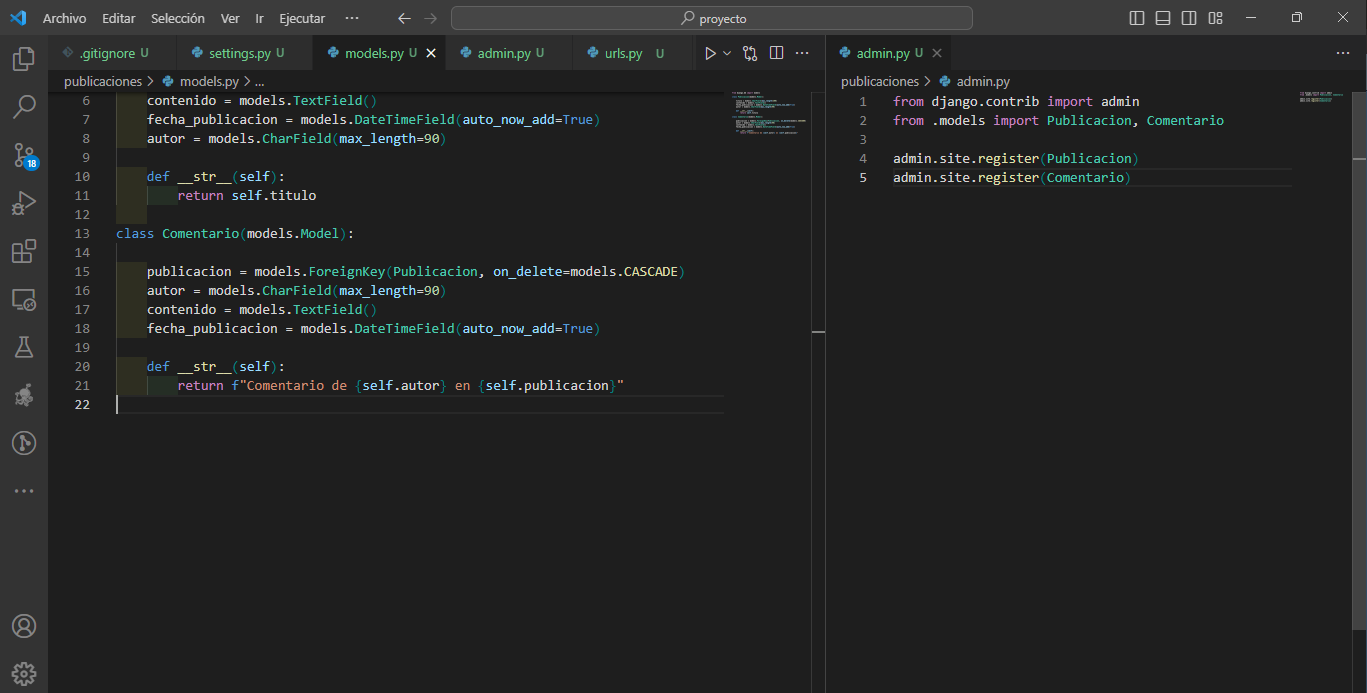This screenshot has height=693, width=1367.
Task: Click publicaciones breadcrumb above models.py editor
Action: point(103,81)
